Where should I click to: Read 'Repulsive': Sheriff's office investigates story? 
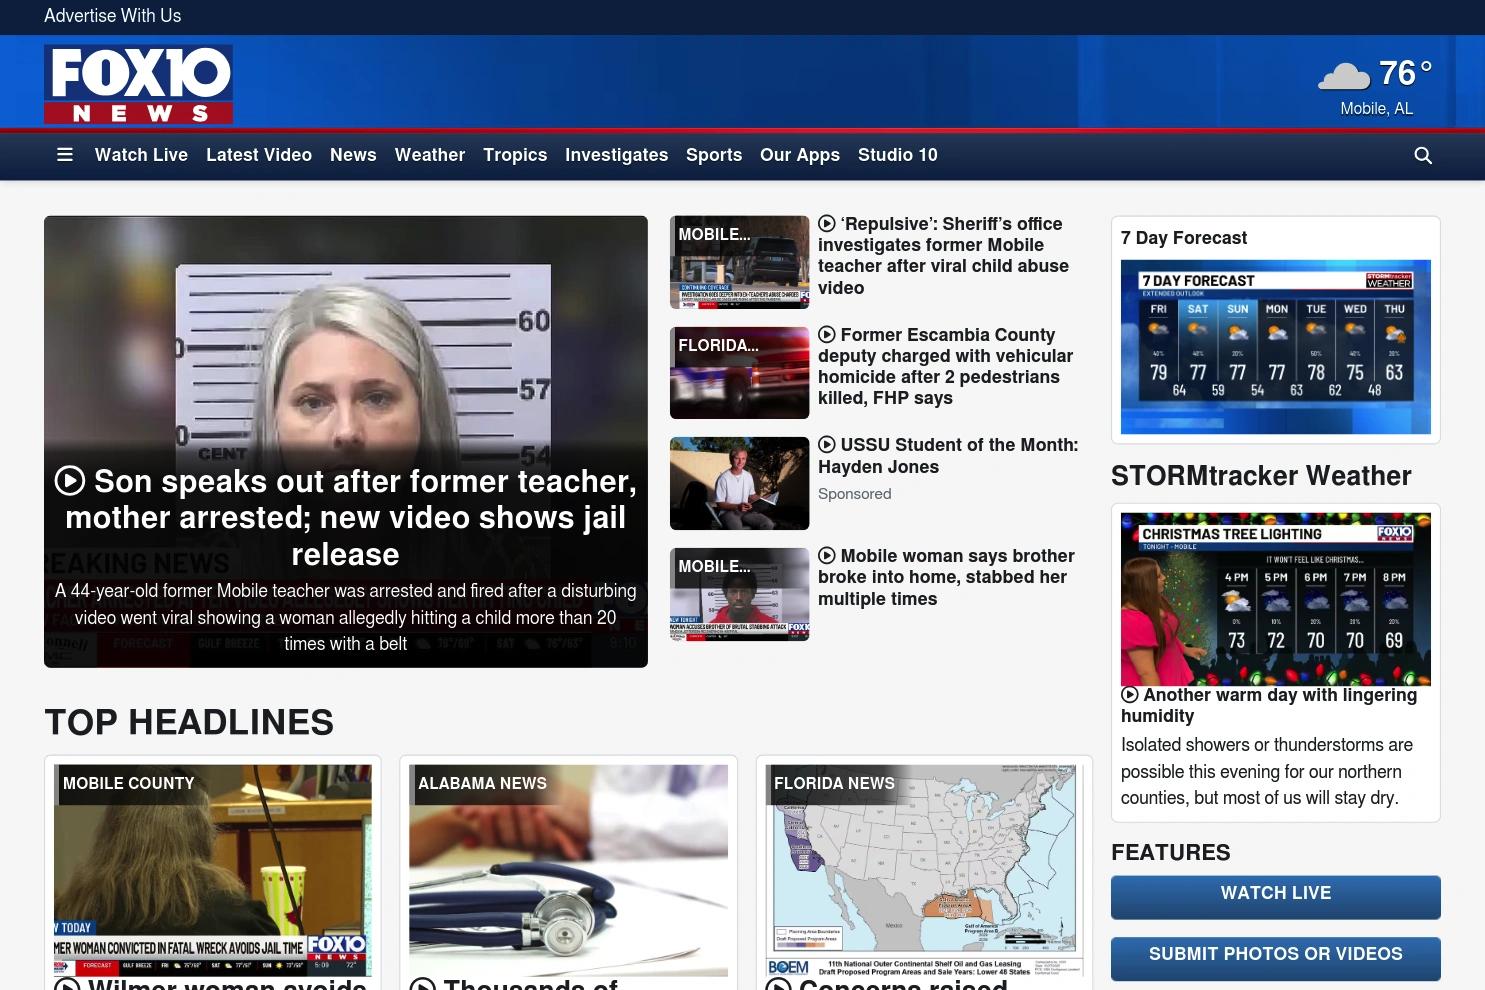pyautogui.click(x=943, y=256)
